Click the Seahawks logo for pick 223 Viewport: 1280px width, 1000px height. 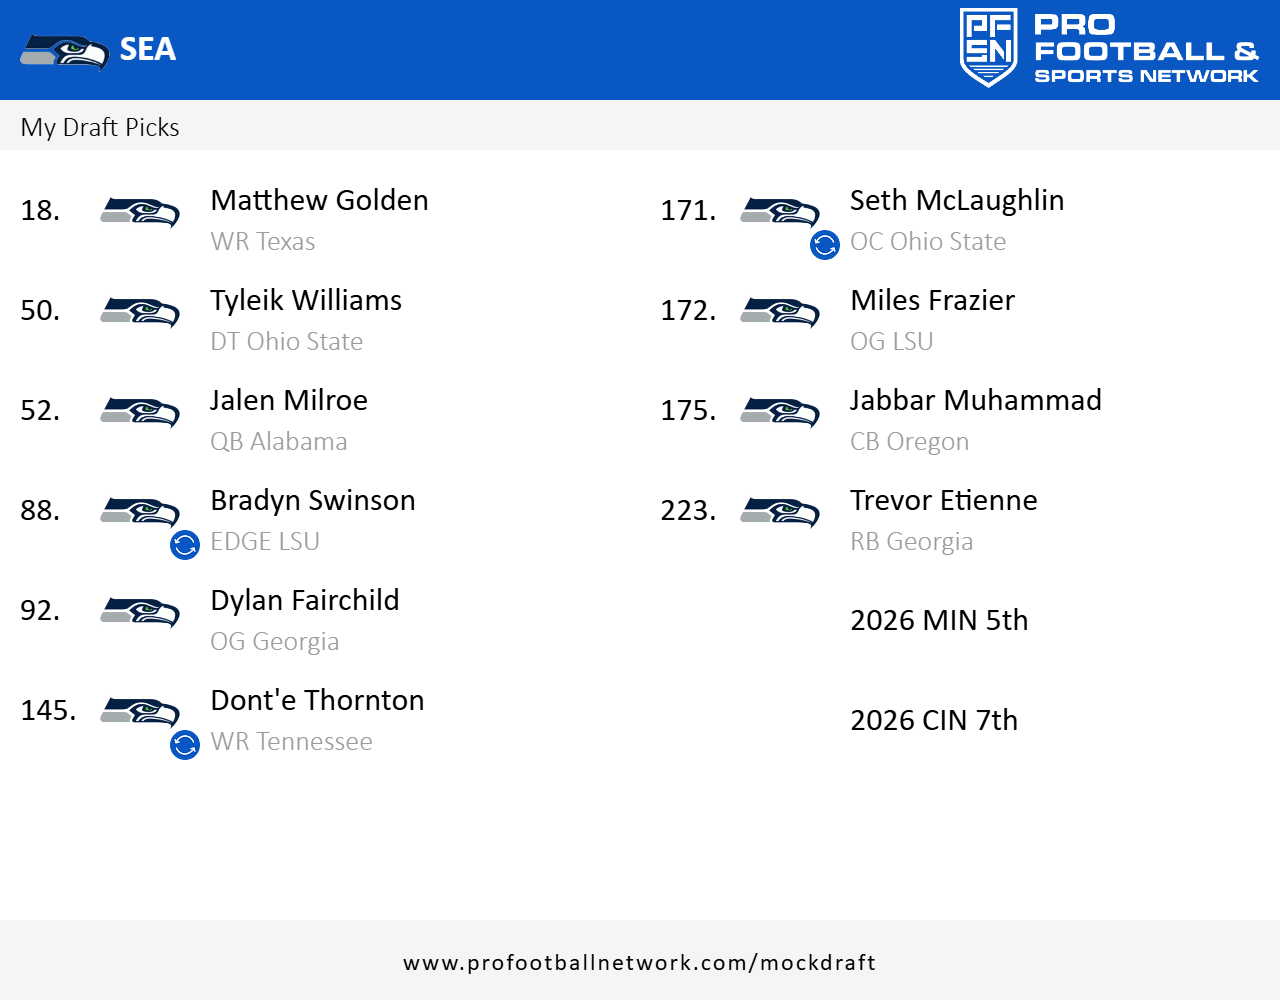(780, 512)
